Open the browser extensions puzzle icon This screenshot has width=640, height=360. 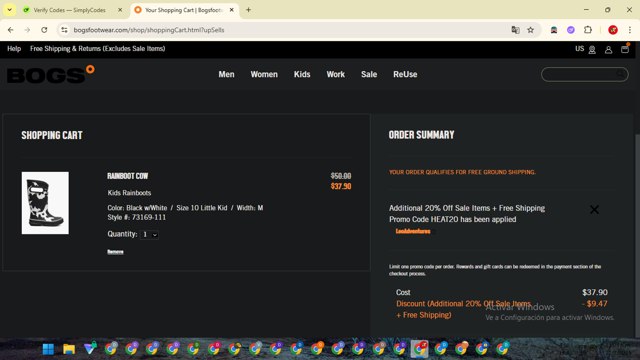pos(588,30)
